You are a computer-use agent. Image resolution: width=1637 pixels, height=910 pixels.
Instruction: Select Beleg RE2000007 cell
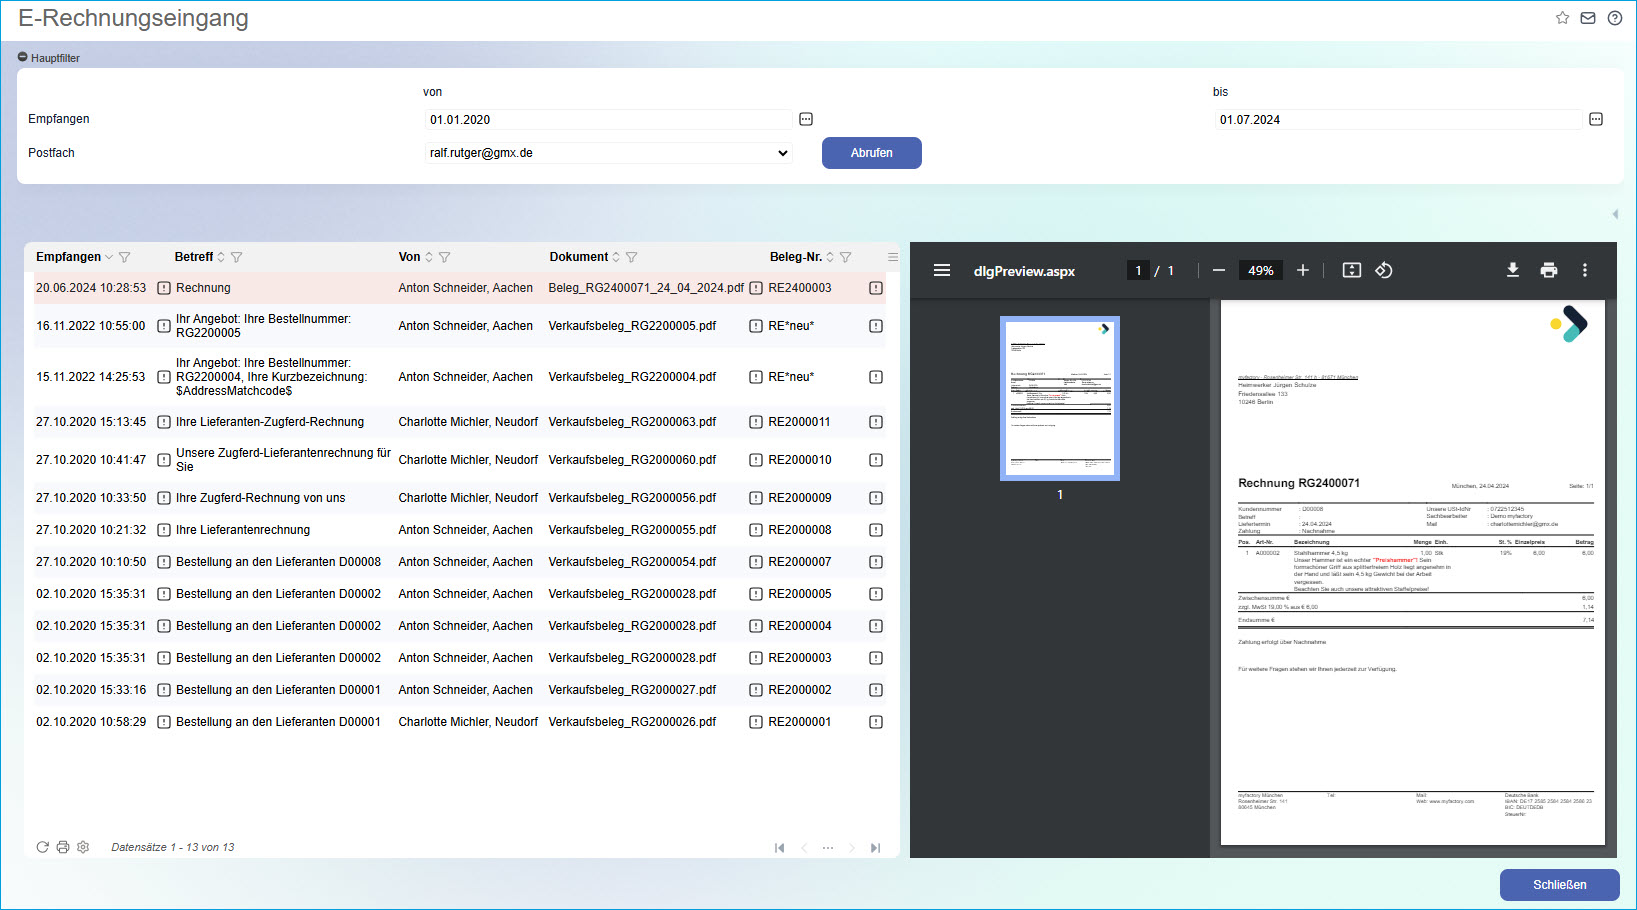click(x=800, y=562)
